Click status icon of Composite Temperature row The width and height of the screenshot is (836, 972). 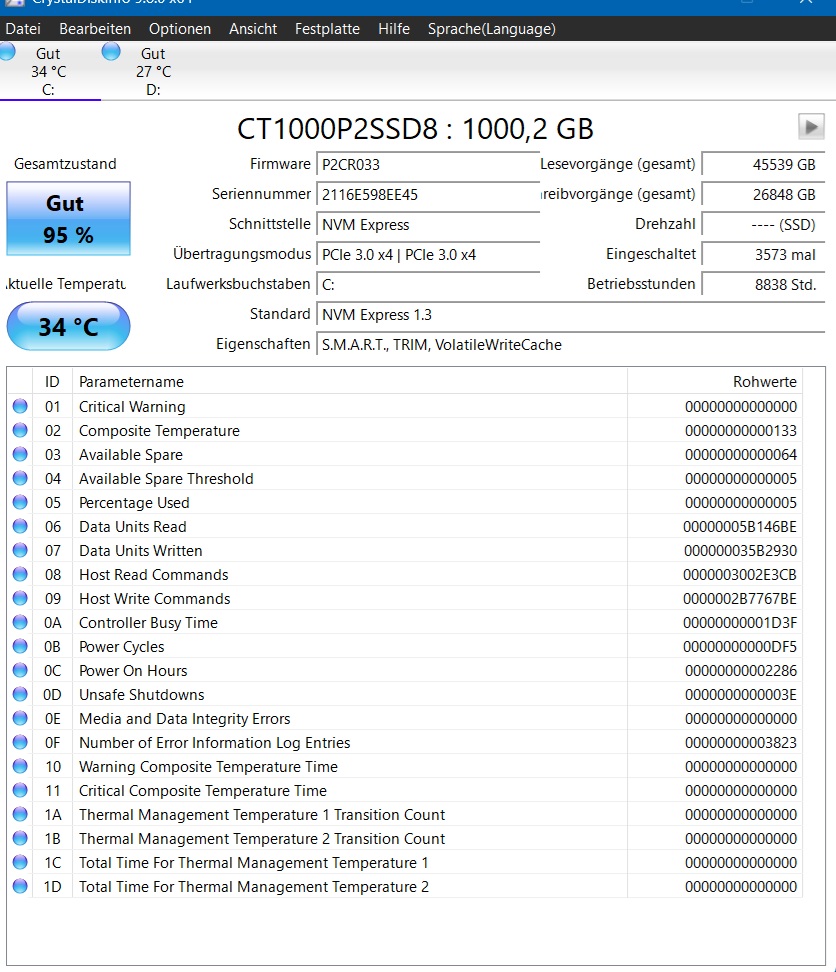pyautogui.click(x=20, y=430)
